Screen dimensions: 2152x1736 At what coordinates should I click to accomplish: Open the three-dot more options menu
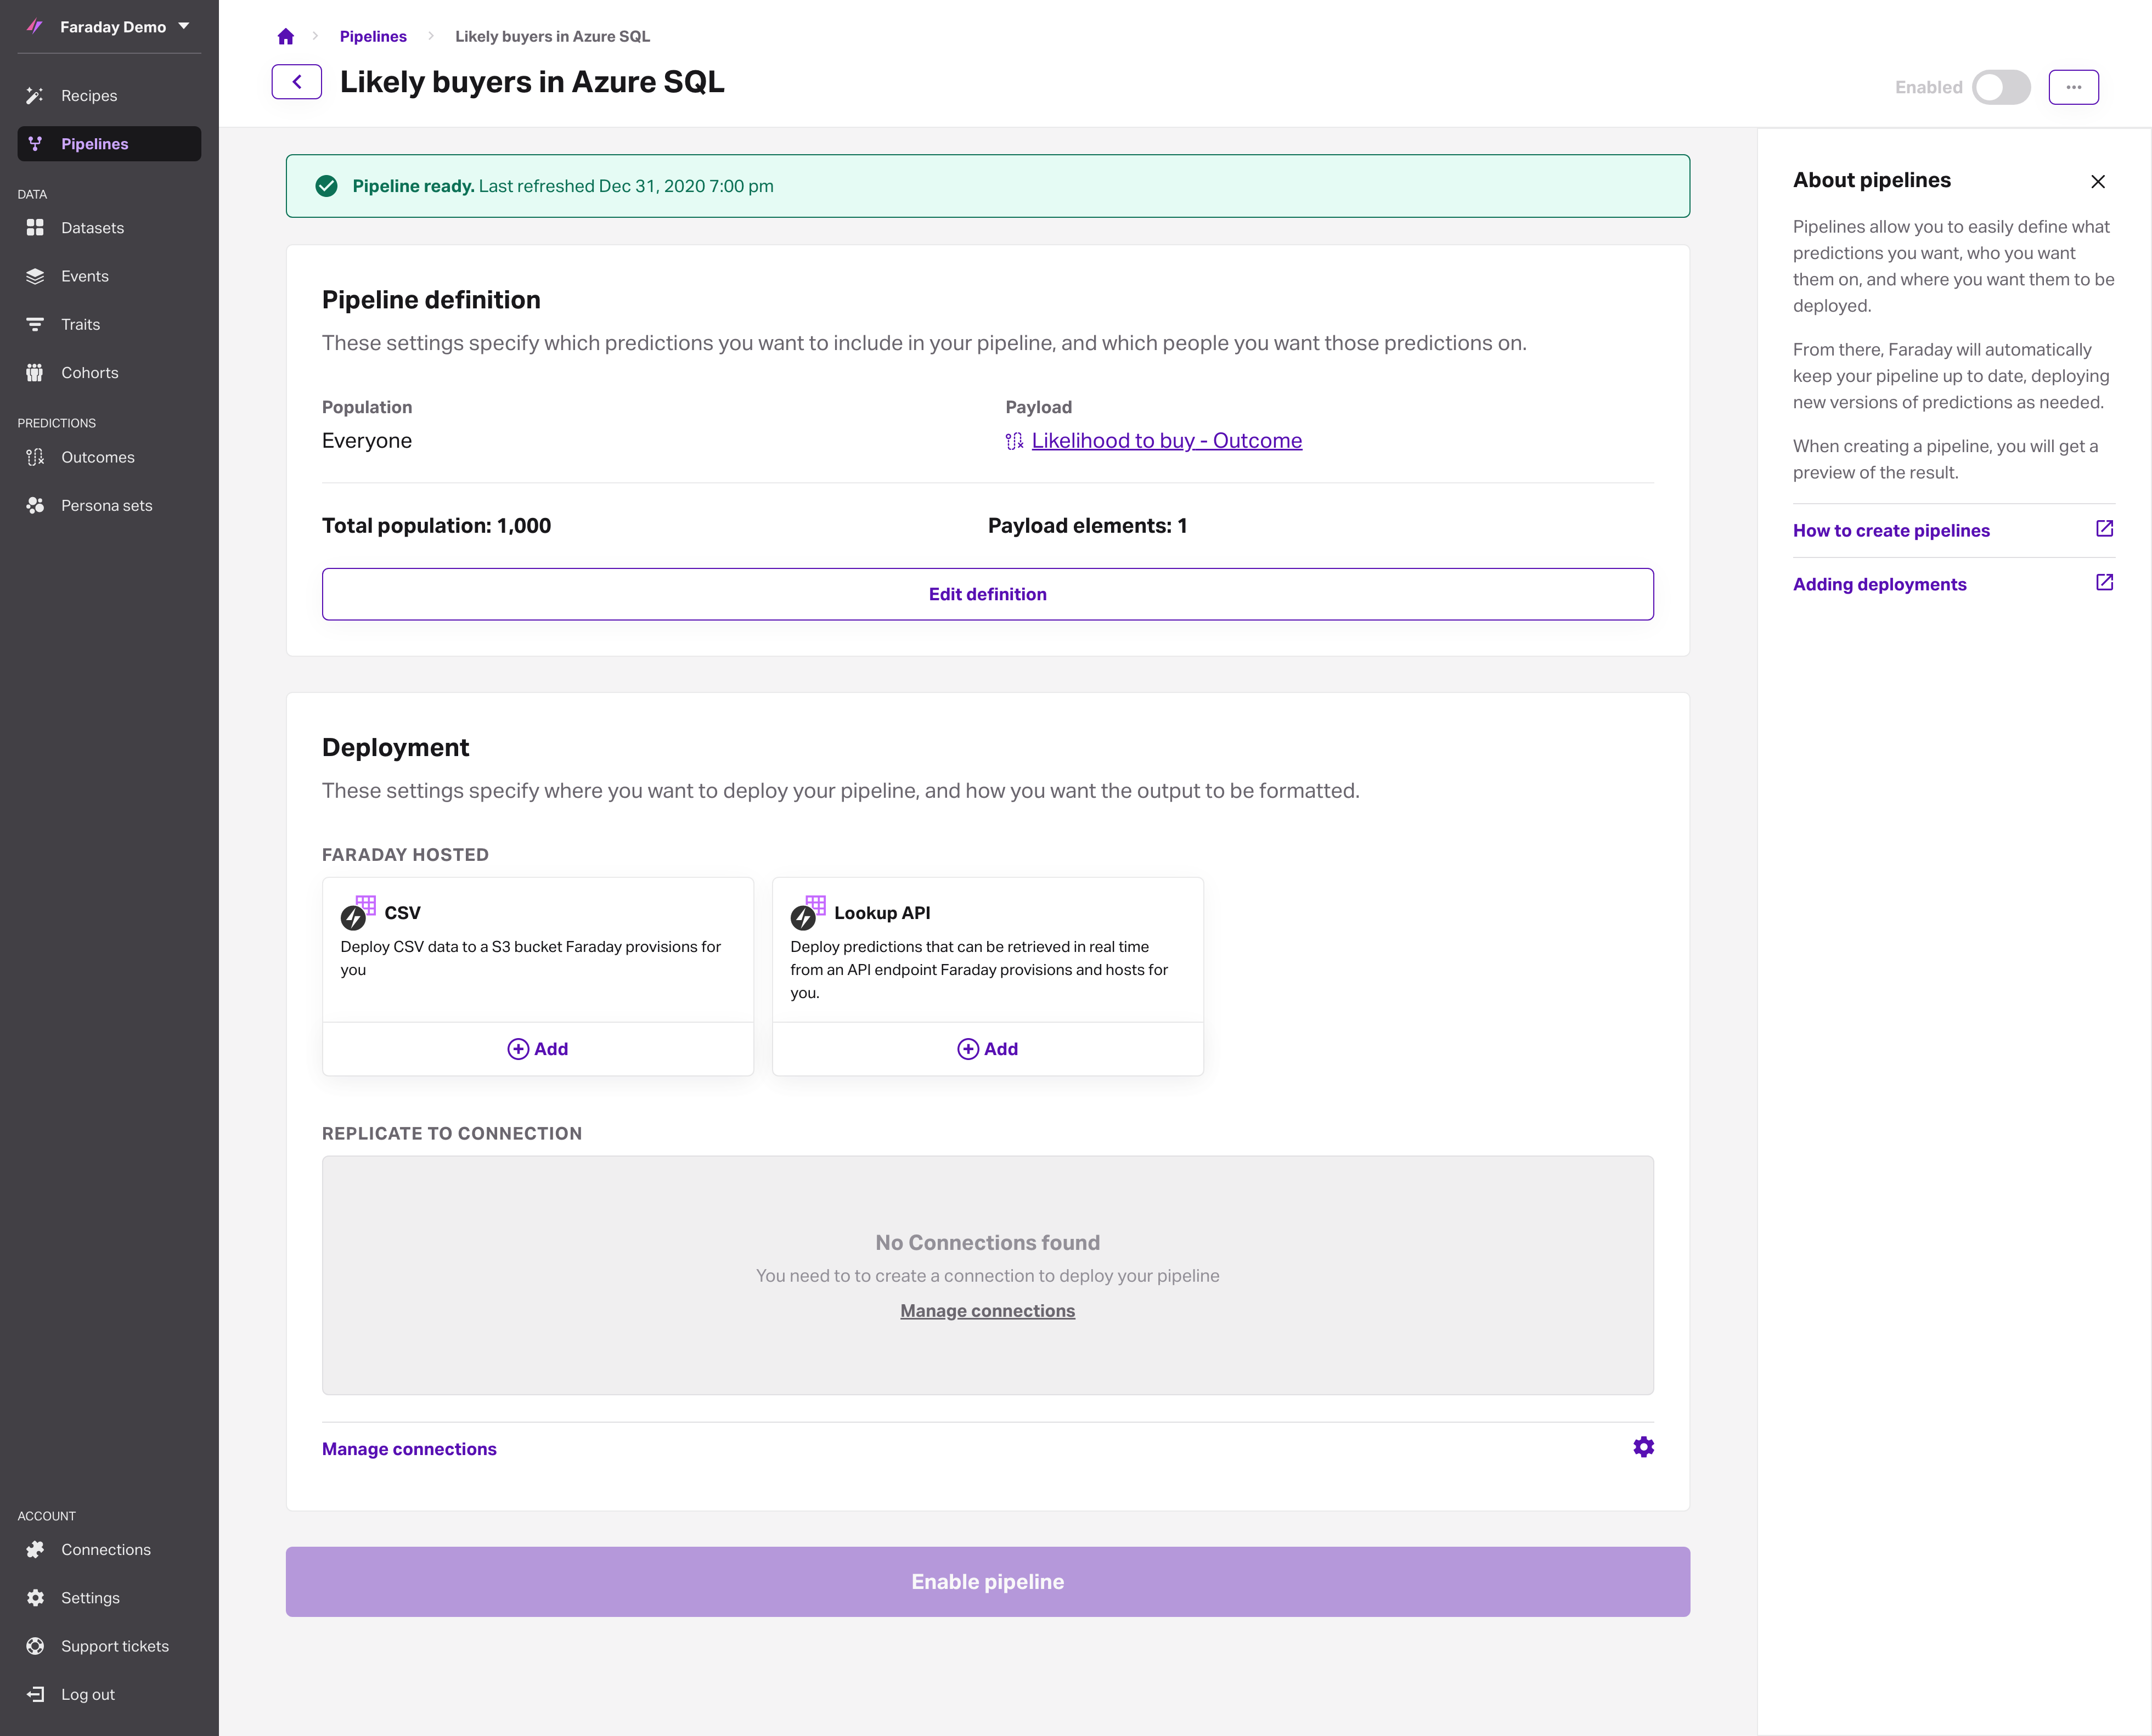[2074, 87]
